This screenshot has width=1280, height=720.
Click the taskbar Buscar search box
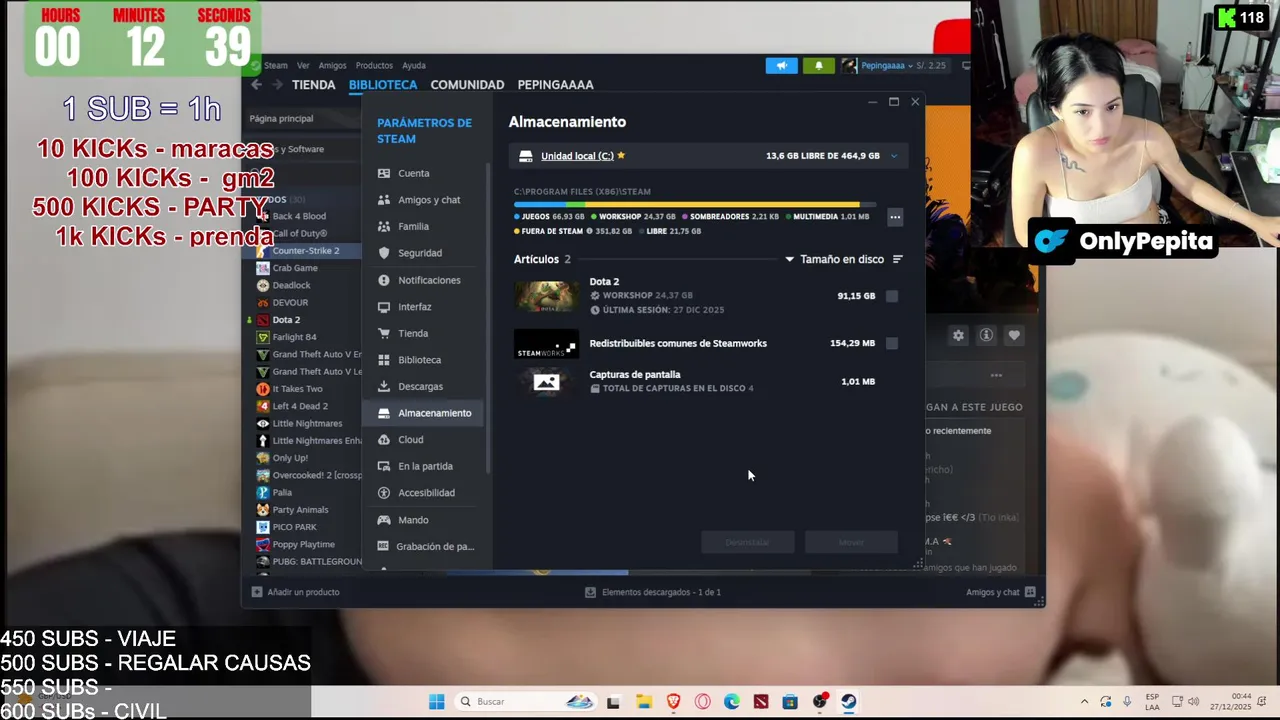pyautogui.click(x=524, y=702)
